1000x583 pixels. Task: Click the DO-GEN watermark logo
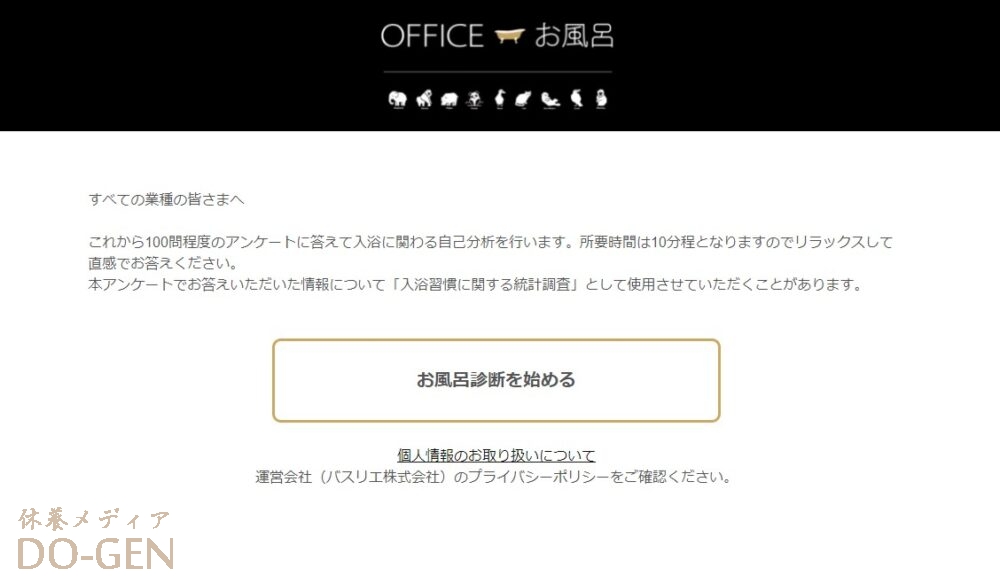(x=96, y=554)
